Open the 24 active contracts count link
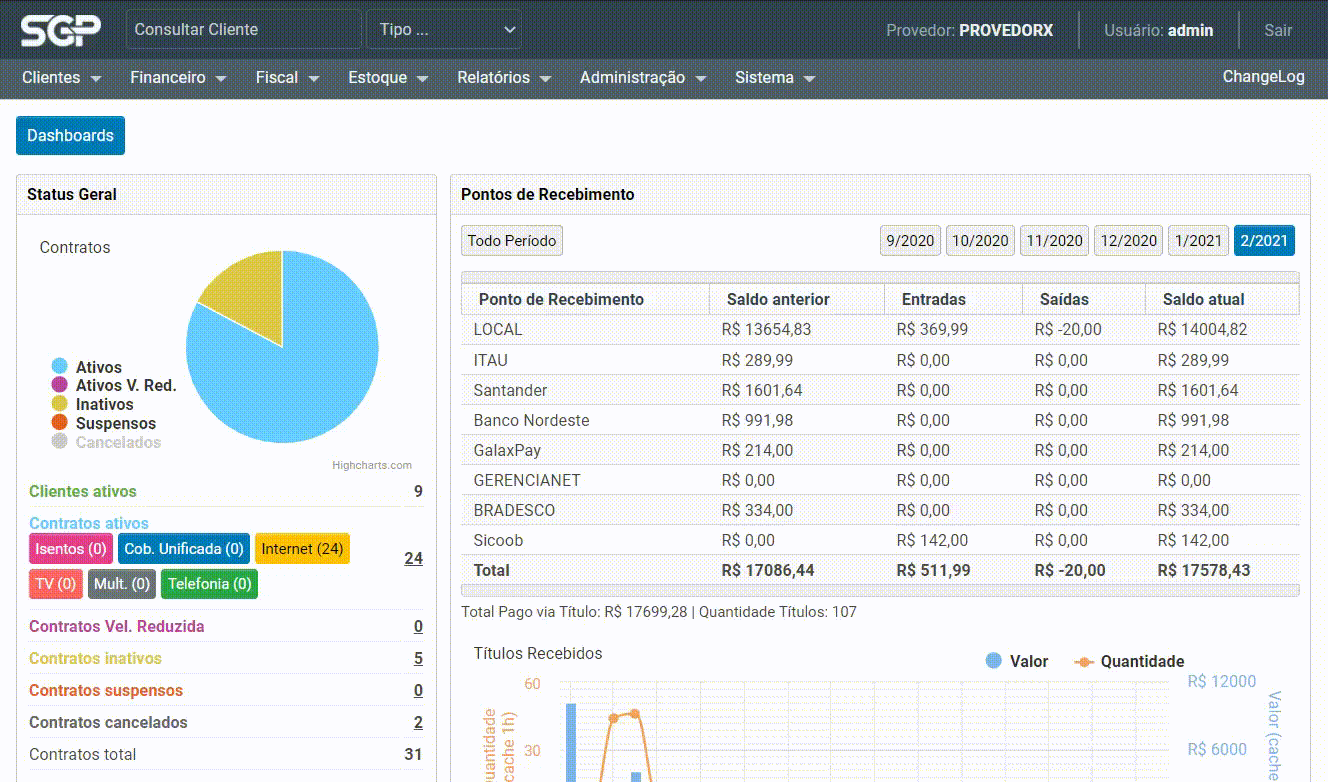The image size is (1328, 782). pyautogui.click(x=413, y=558)
